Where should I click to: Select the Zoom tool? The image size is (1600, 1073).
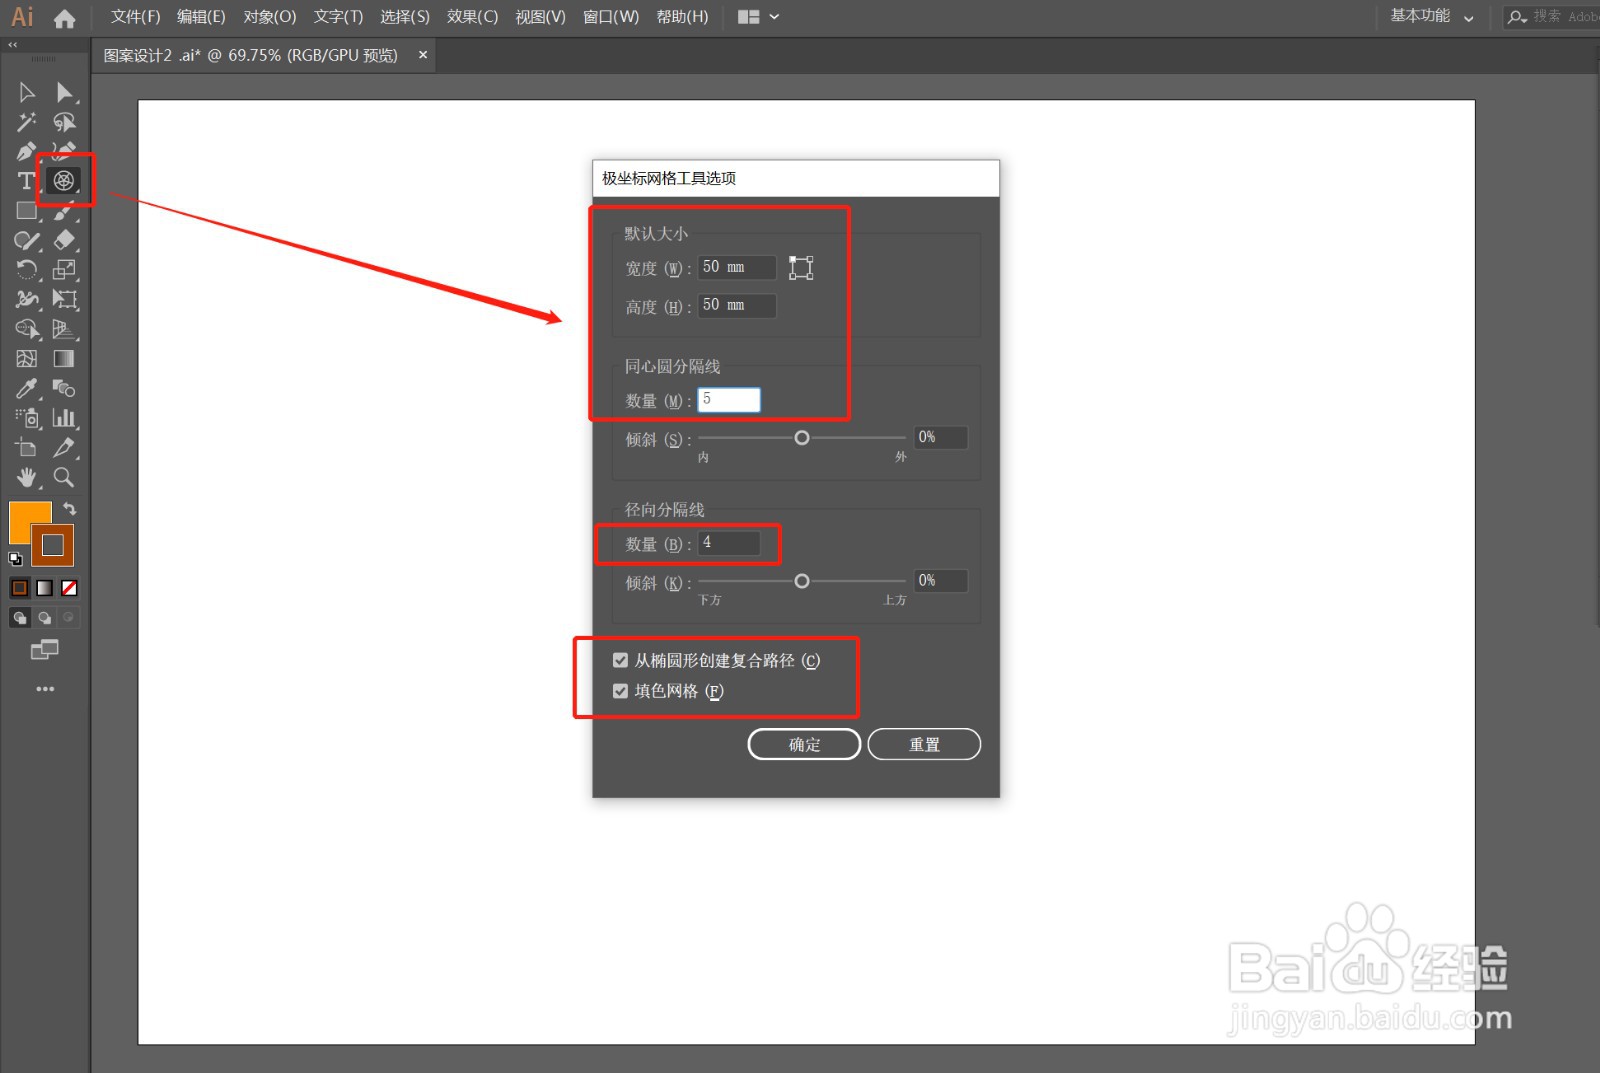coord(64,477)
